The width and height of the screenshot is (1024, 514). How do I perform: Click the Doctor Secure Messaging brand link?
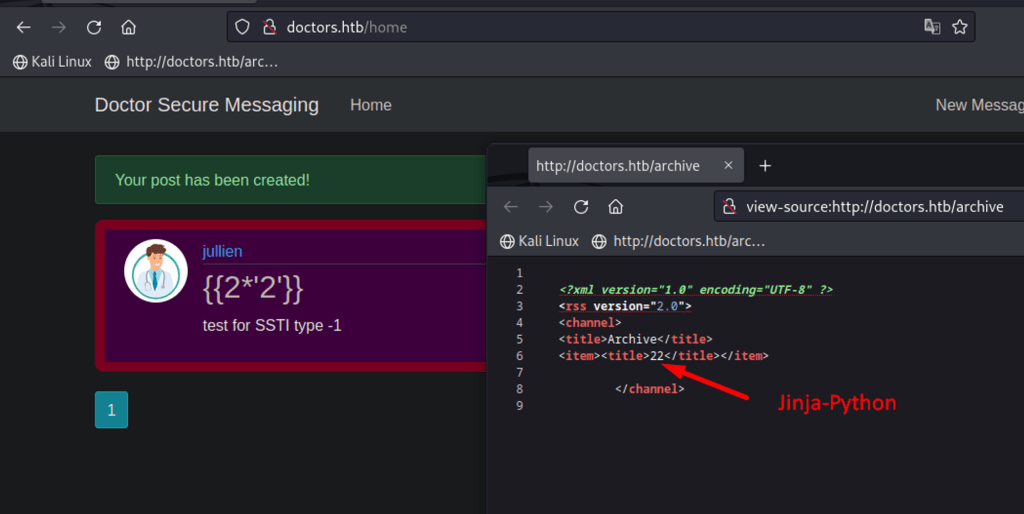pyautogui.click(x=207, y=105)
